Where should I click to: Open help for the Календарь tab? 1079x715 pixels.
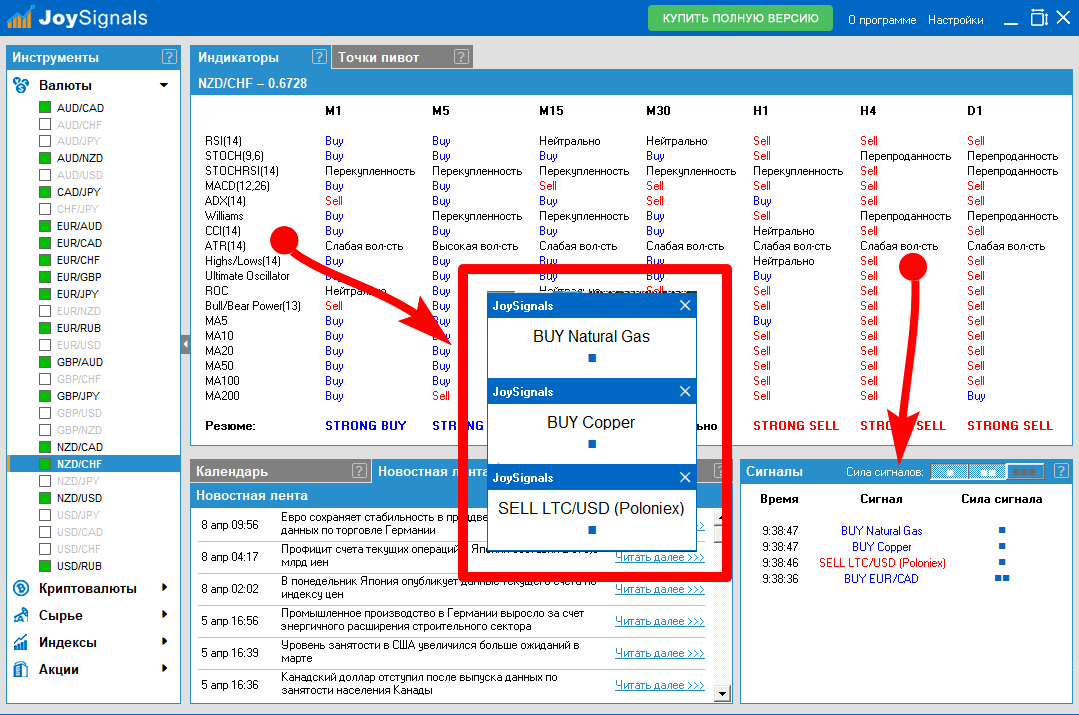[359, 471]
